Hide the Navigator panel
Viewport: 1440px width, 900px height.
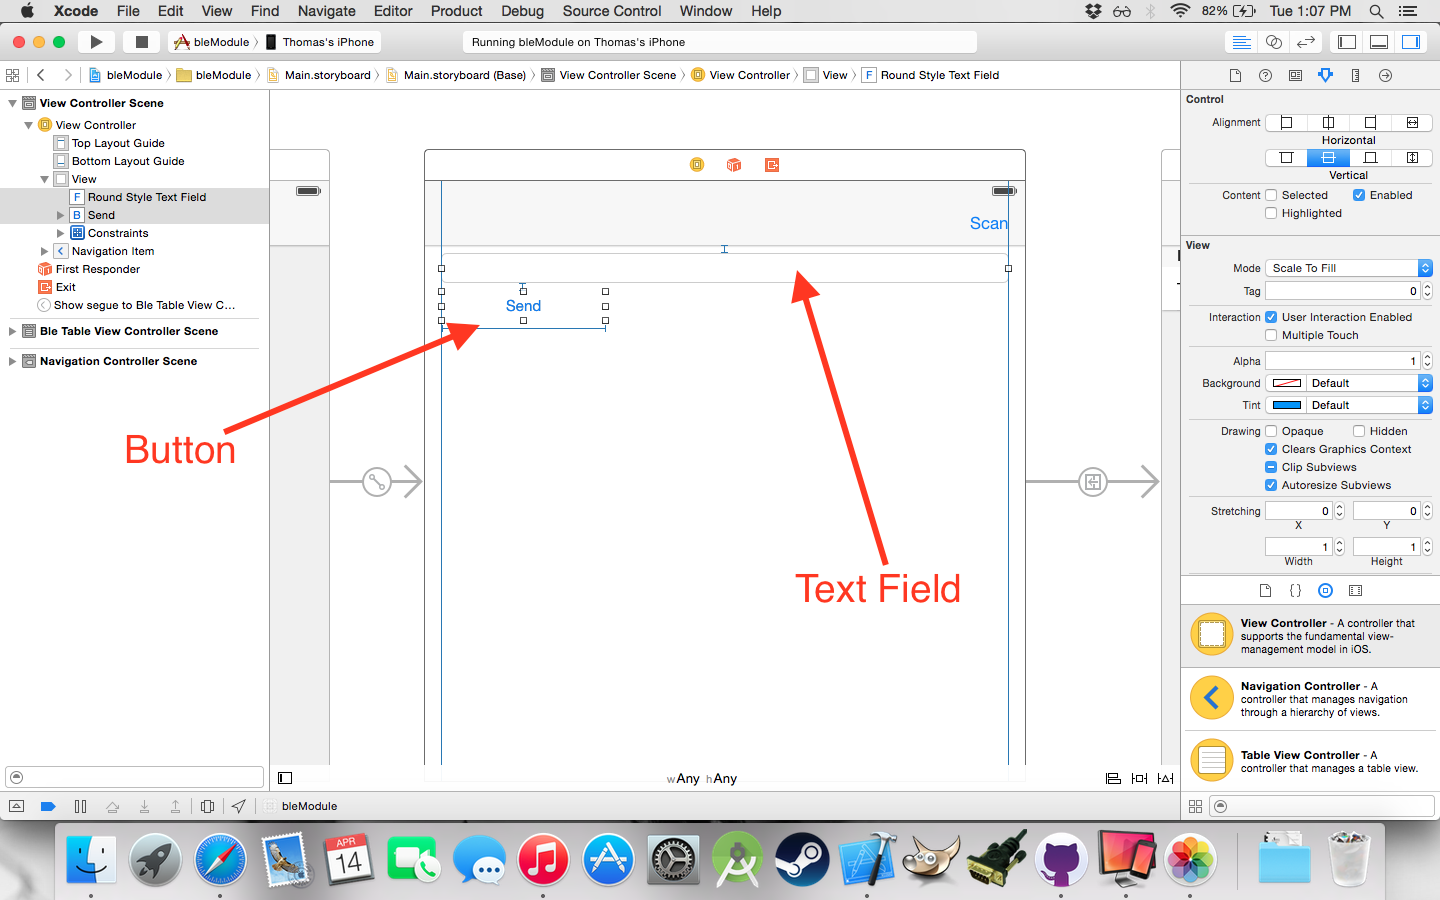pyautogui.click(x=1347, y=42)
